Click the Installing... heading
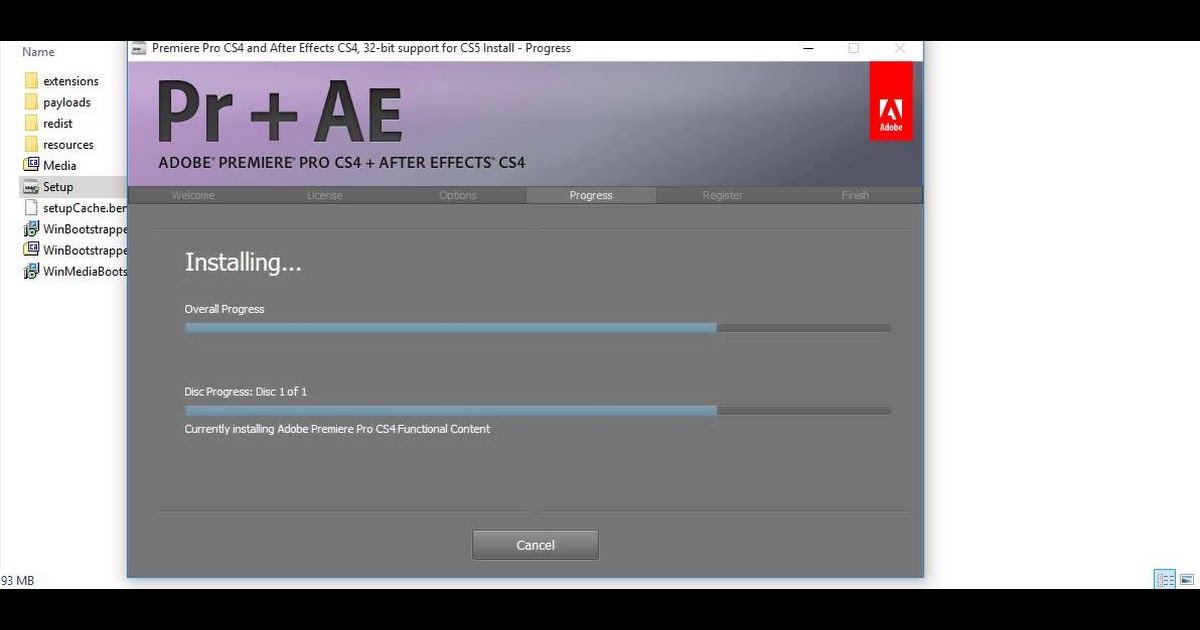Screen dimensions: 1200x630 243,263
